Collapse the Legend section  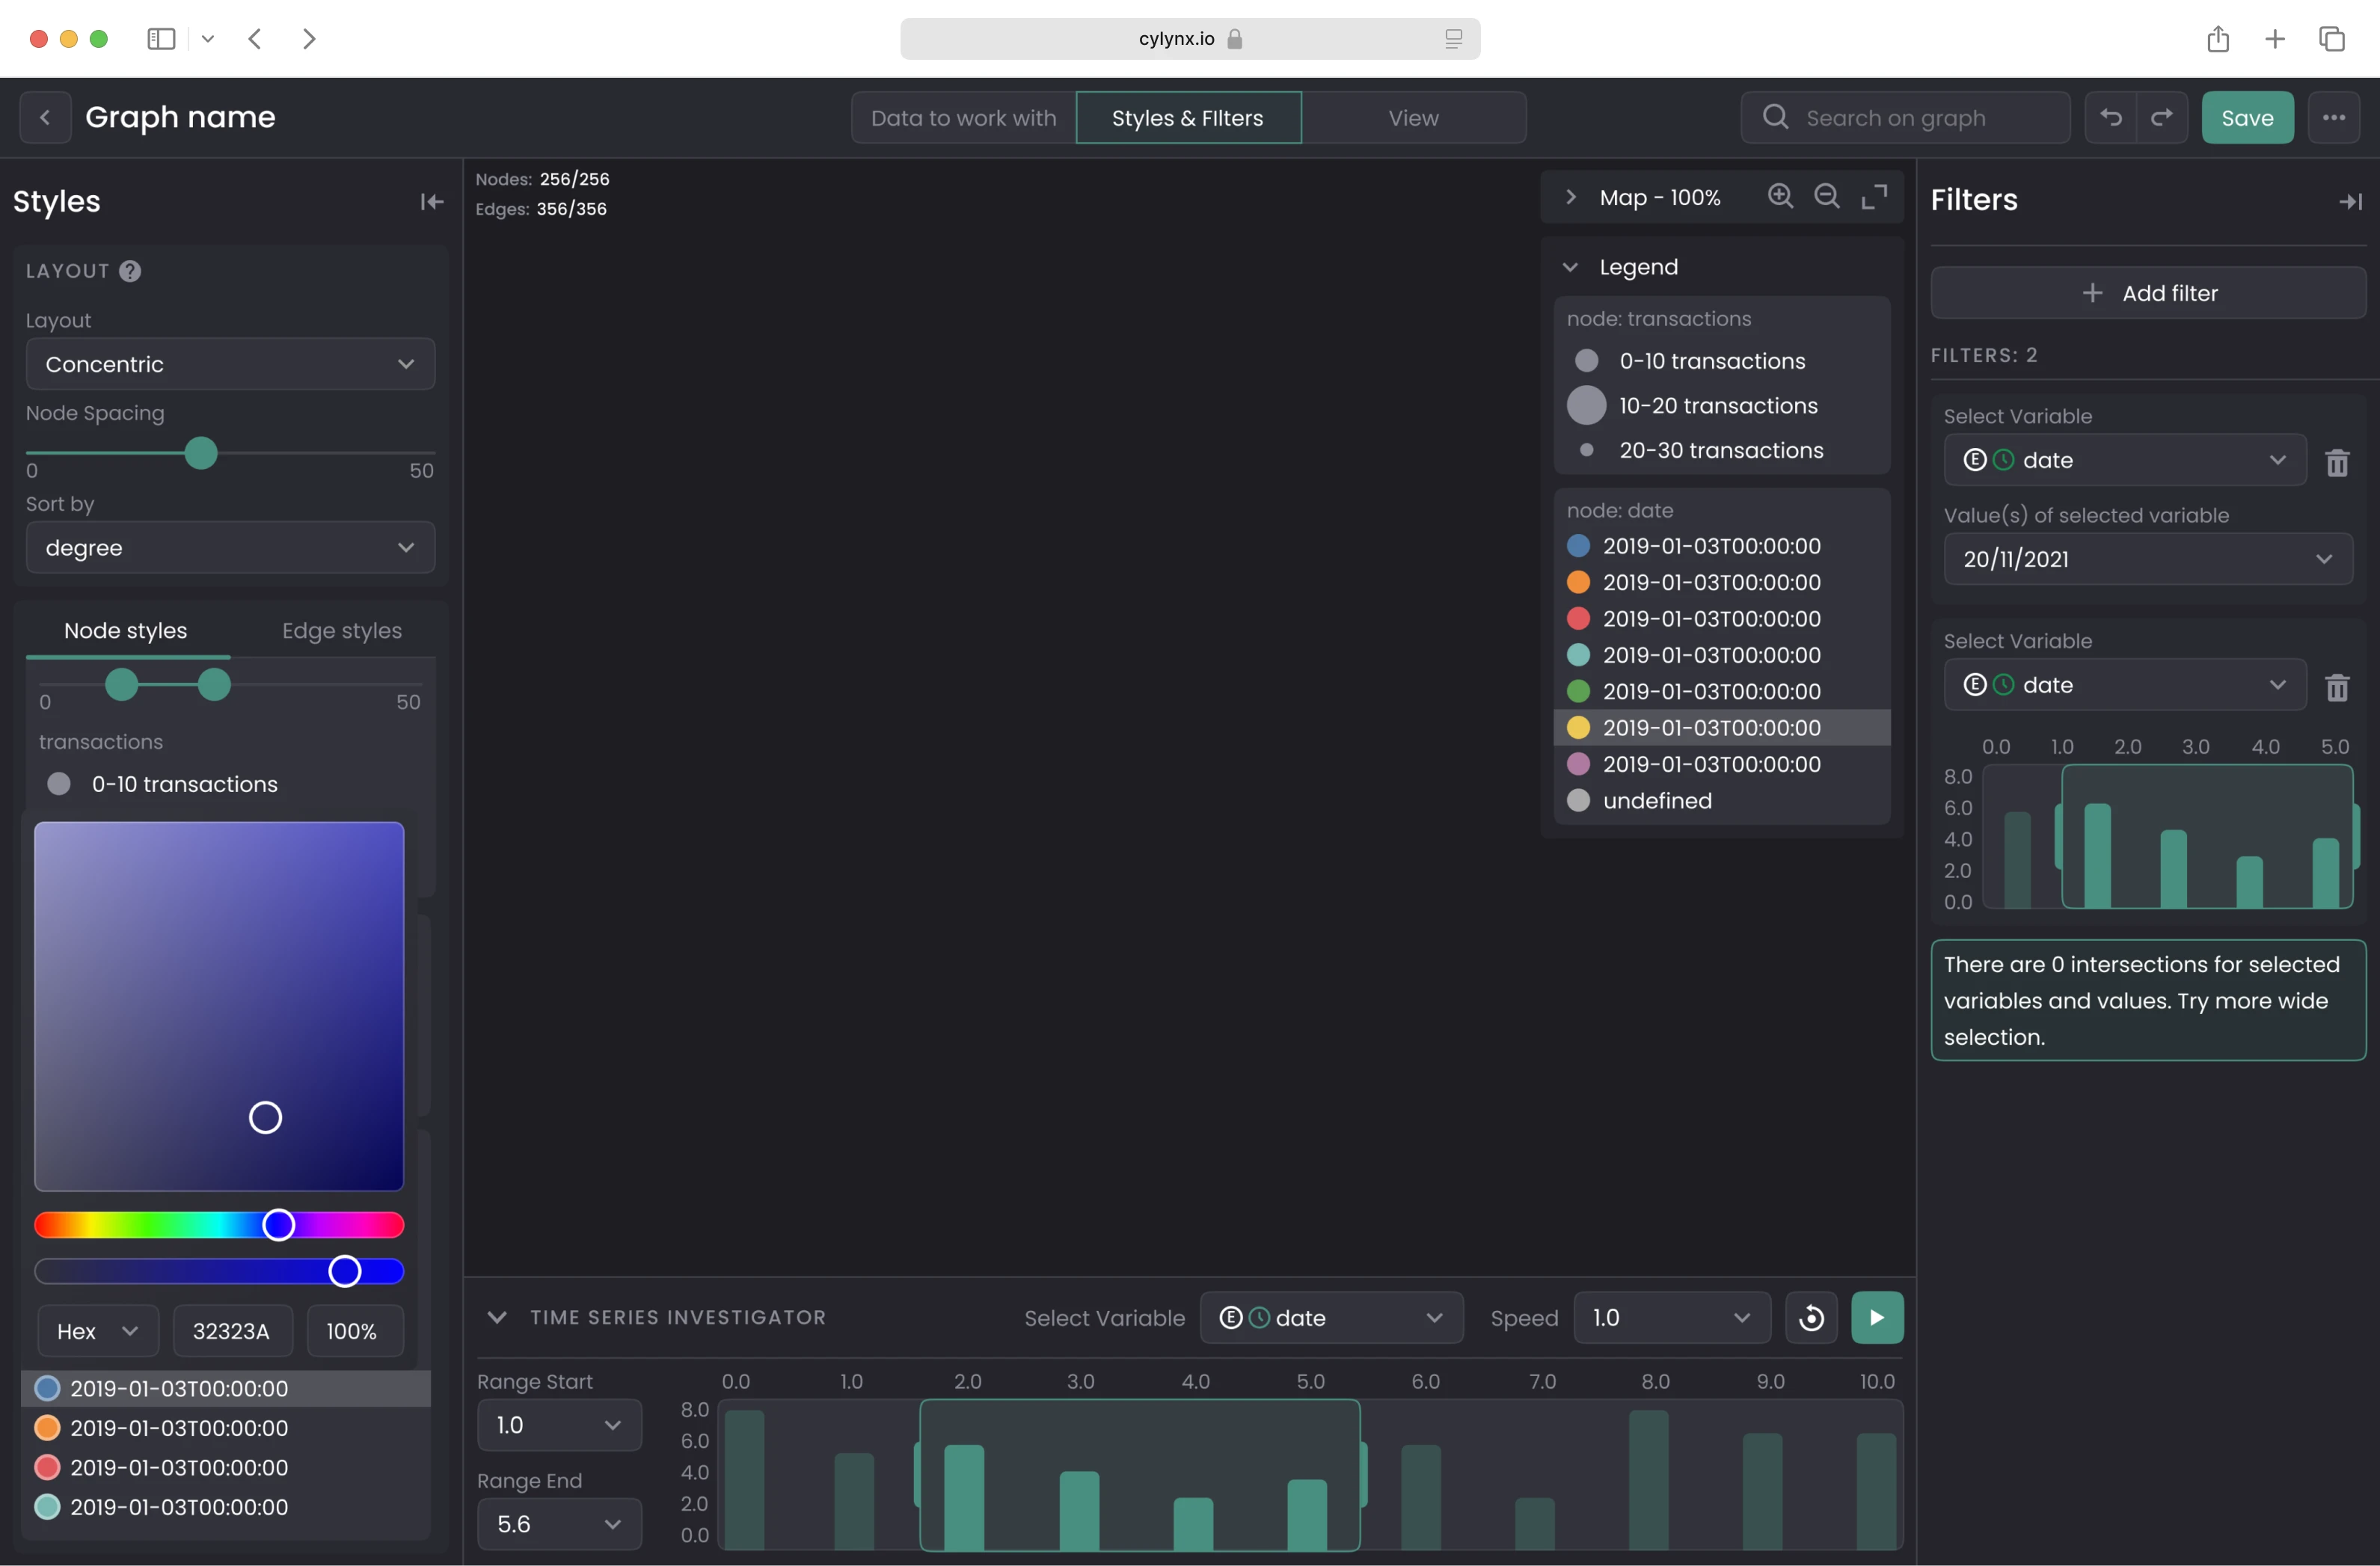pos(1570,267)
